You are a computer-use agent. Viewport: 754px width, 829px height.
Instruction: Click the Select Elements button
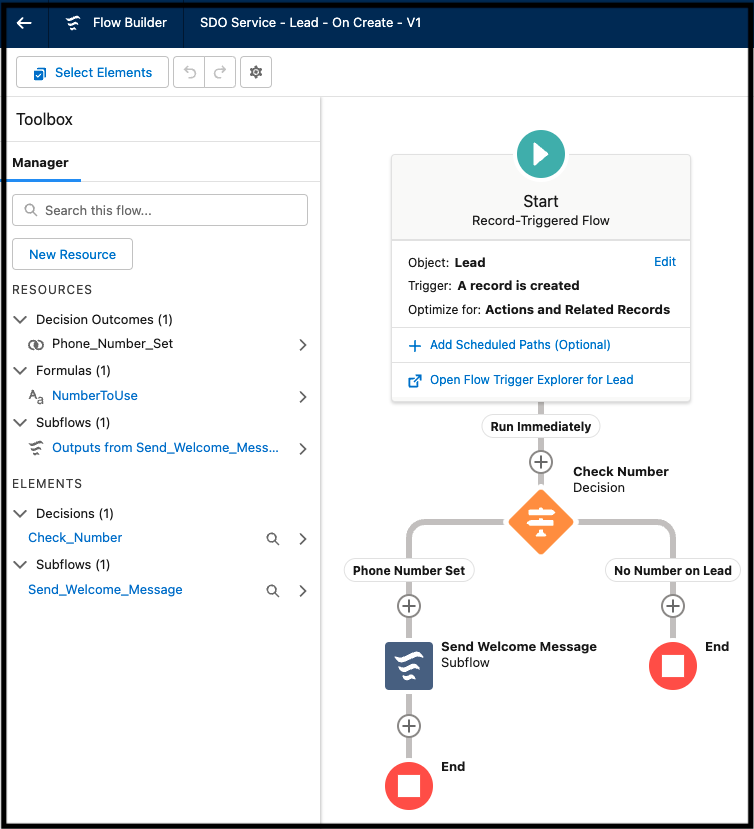click(92, 72)
